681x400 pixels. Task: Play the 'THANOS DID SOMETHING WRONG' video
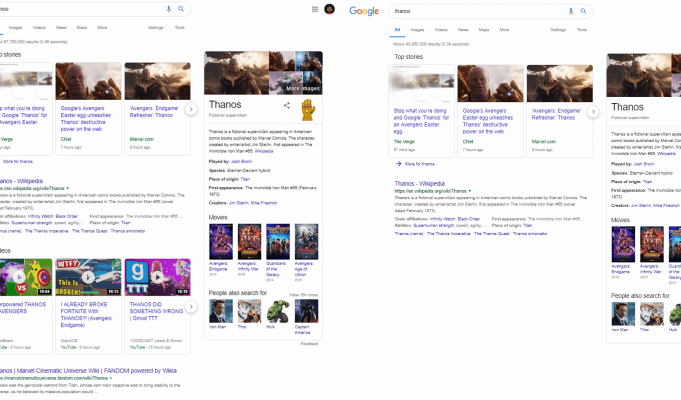tap(157, 277)
